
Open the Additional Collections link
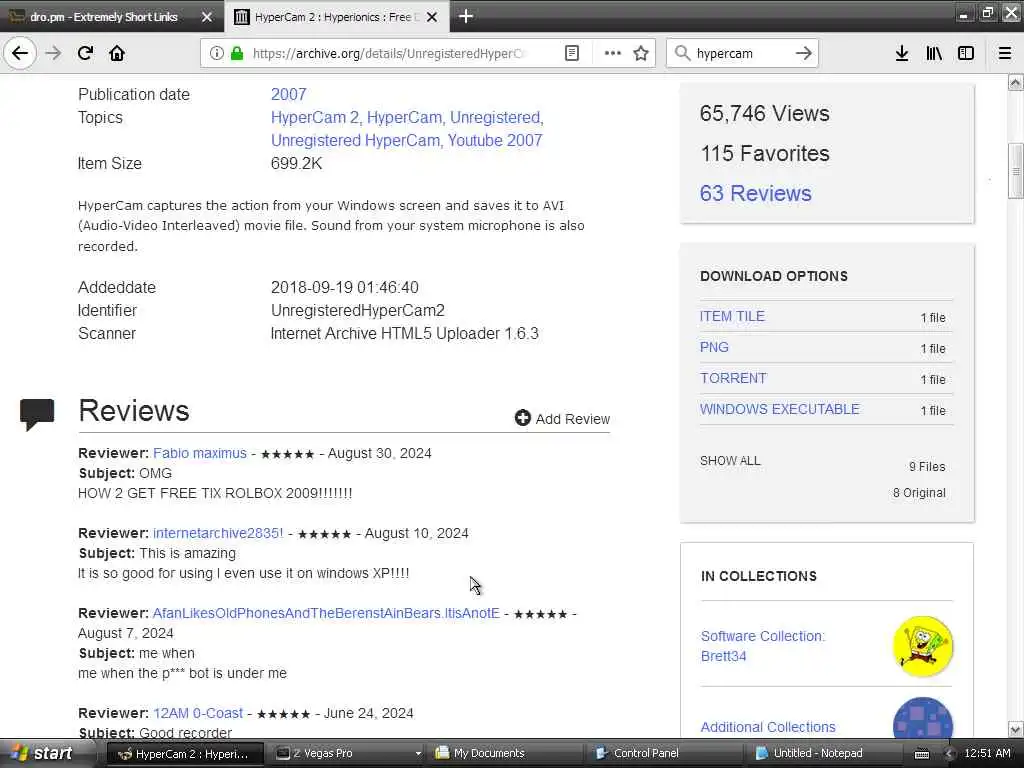click(768, 727)
